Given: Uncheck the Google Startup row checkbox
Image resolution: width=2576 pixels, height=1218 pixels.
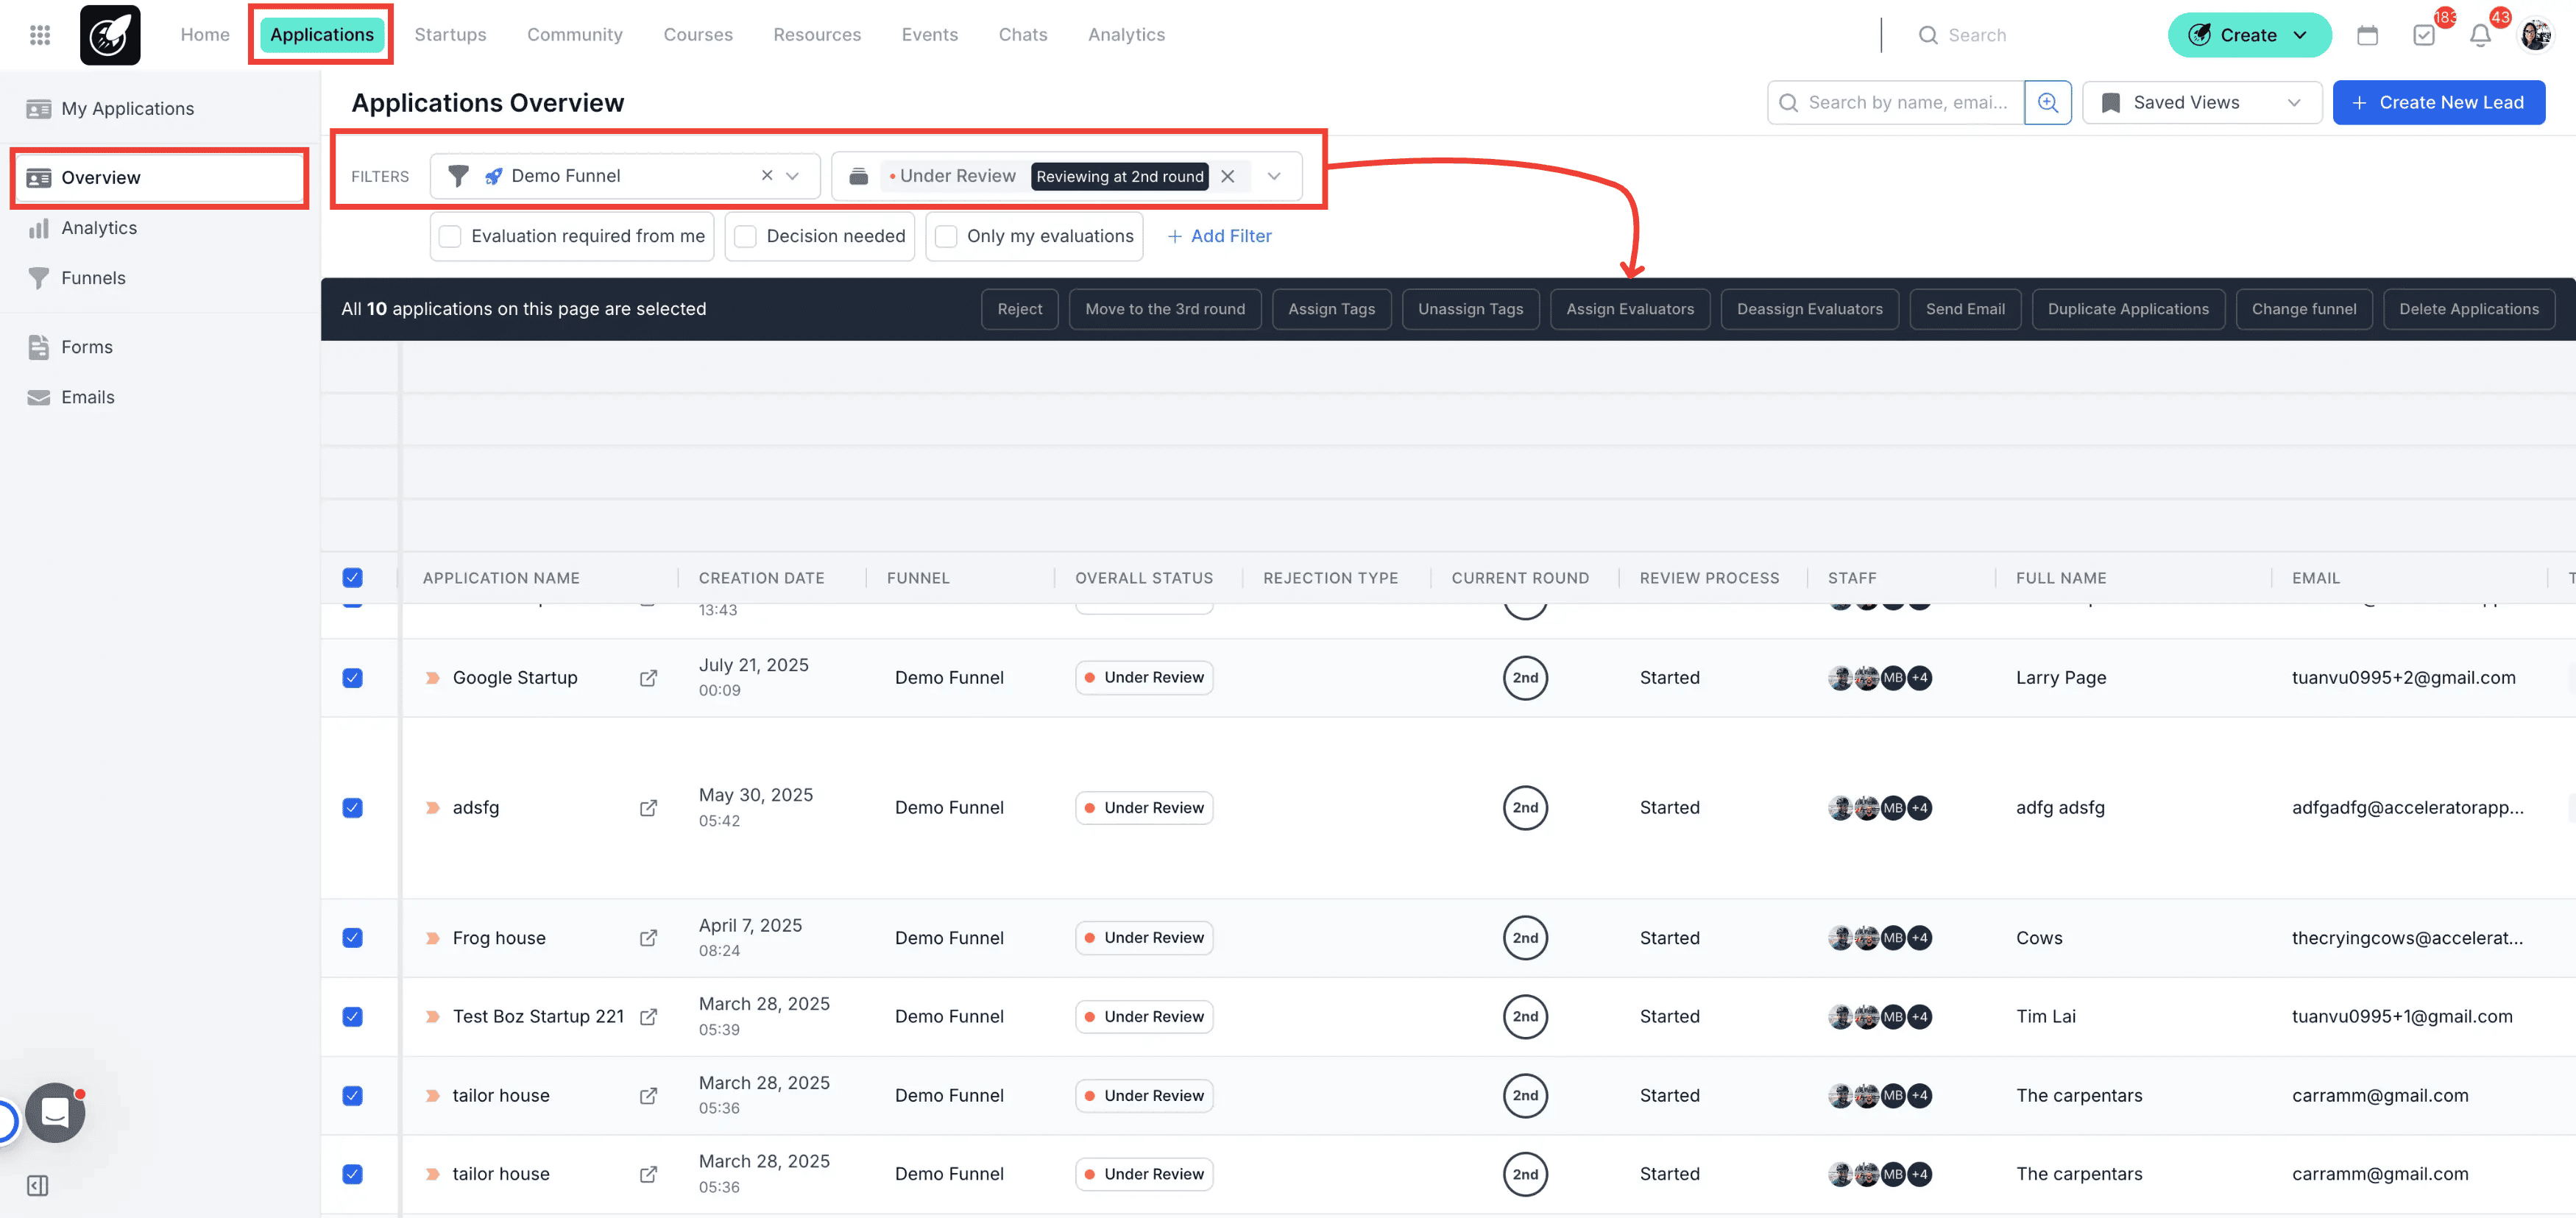Looking at the screenshot, I should 352,678.
